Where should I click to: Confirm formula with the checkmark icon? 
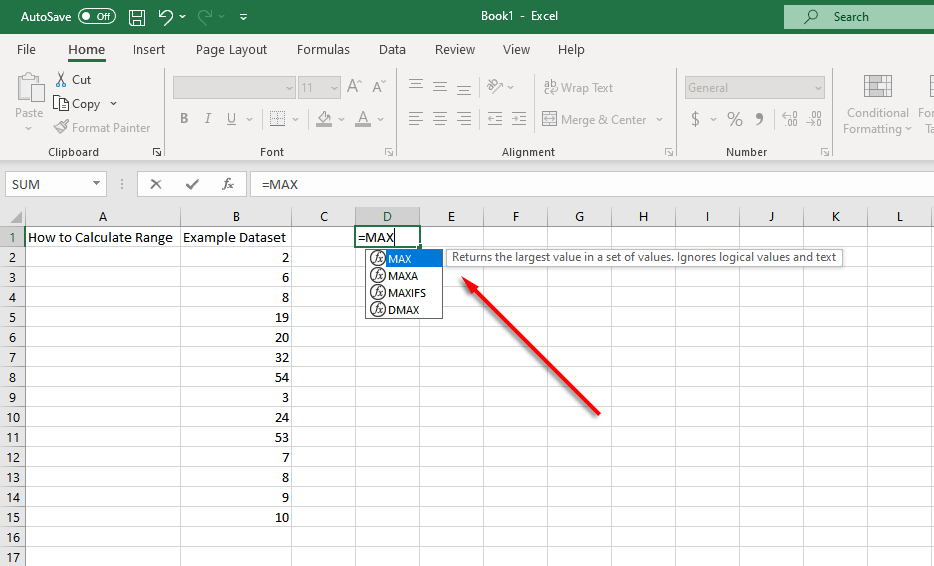click(192, 184)
